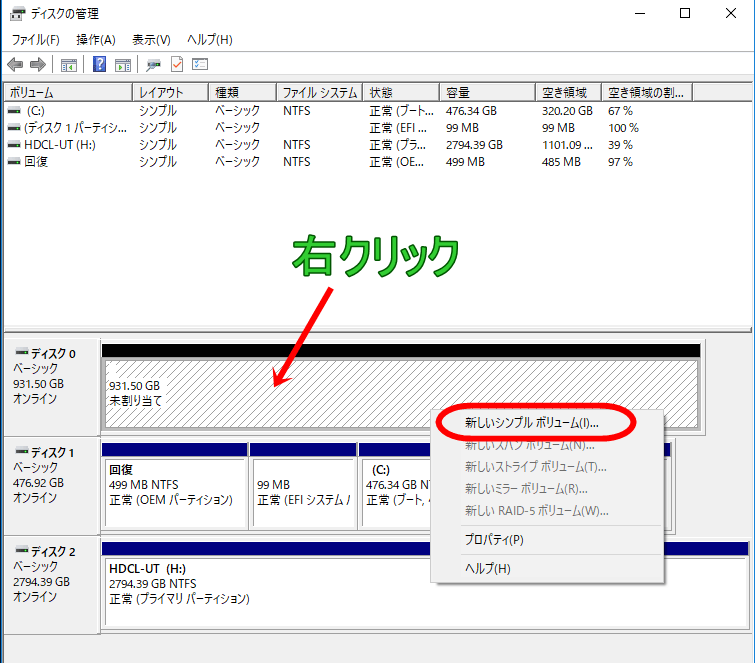Image resolution: width=755 pixels, height=663 pixels.
Task: Sort by the レイアウト column header
Action: [x=170, y=92]
